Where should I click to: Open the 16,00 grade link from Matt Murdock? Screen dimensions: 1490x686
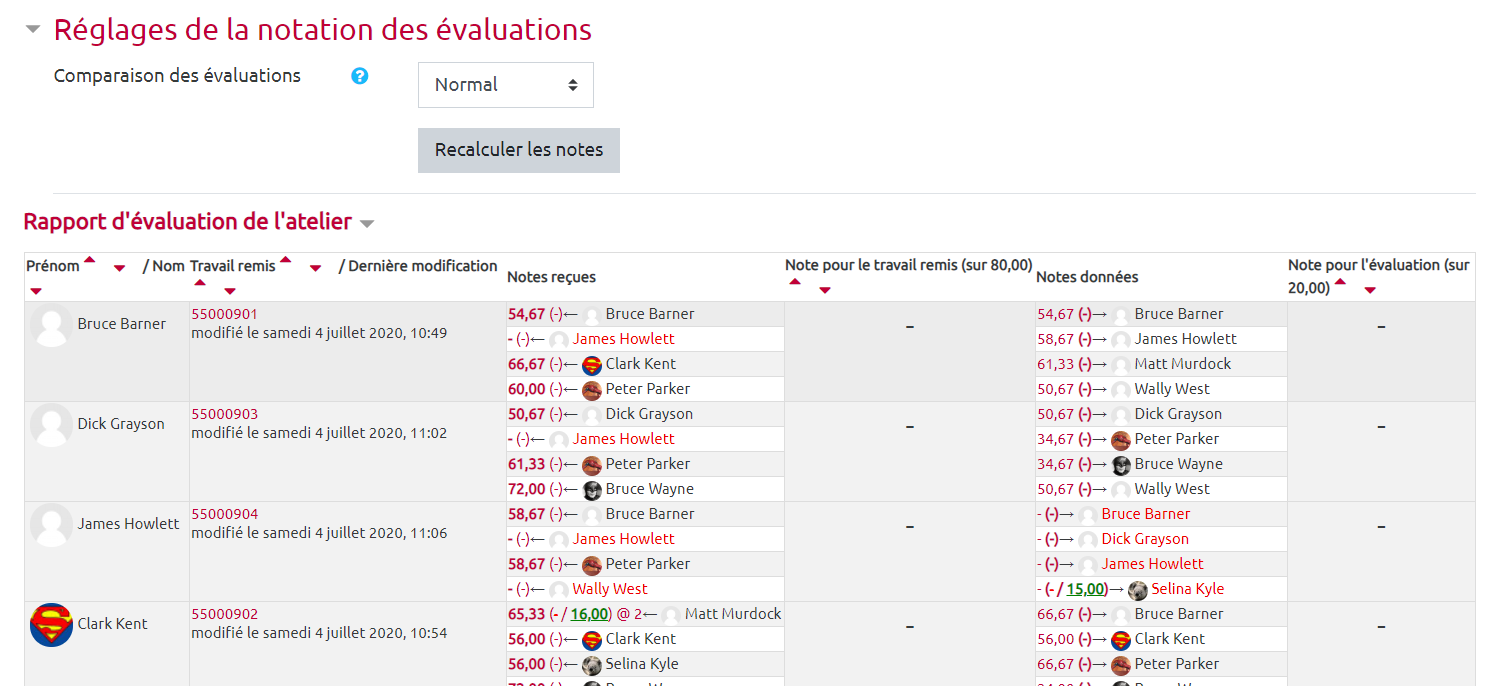tap(589, 614)
